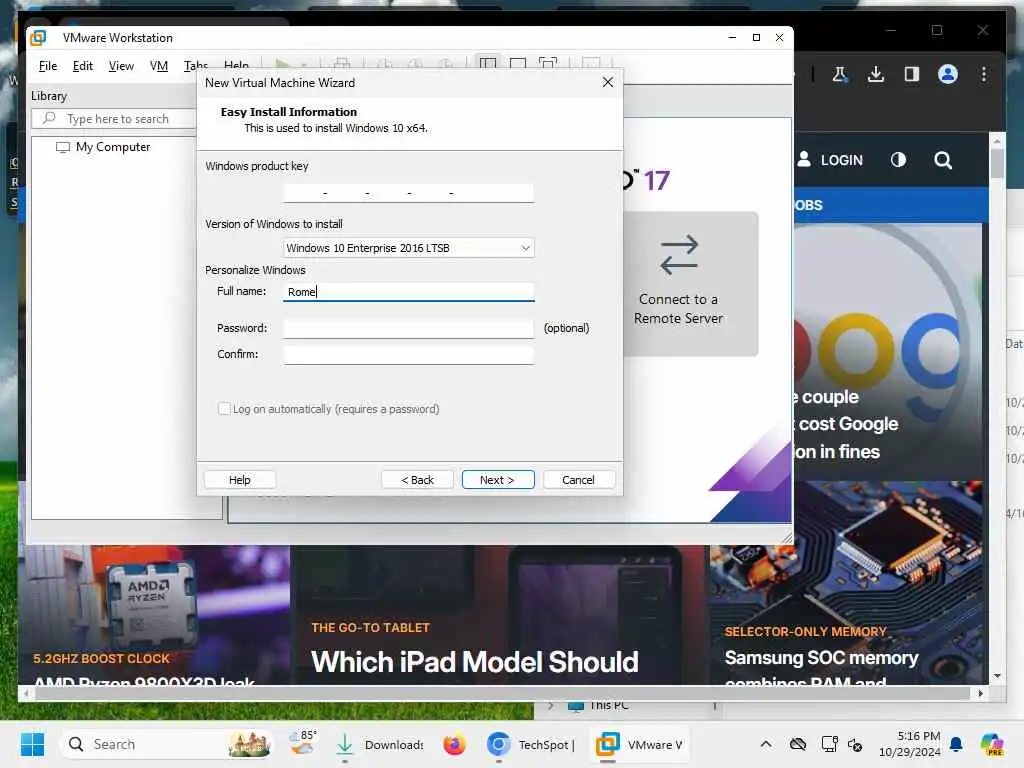Click the TechSpot search magnifier icon
Viewport: 1024px width, 768px height.
point(942,160)
